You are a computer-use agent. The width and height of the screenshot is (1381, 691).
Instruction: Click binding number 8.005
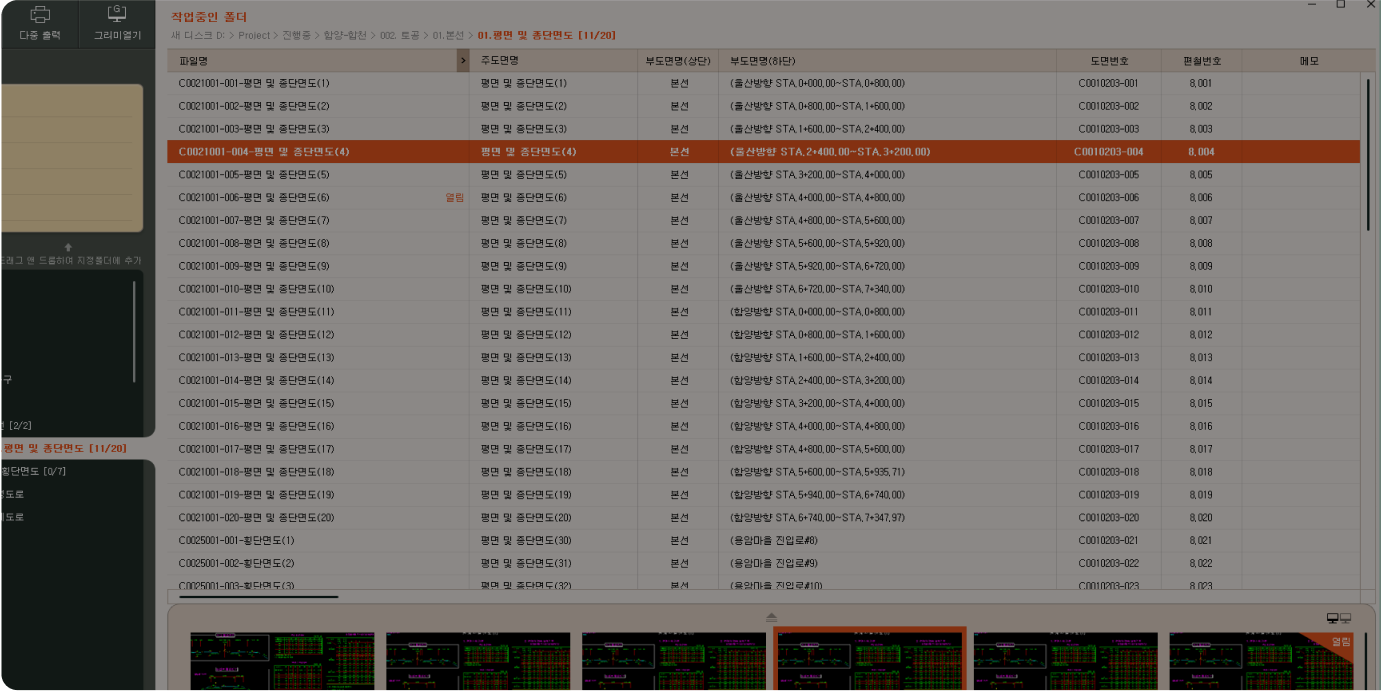point(1201,175)
